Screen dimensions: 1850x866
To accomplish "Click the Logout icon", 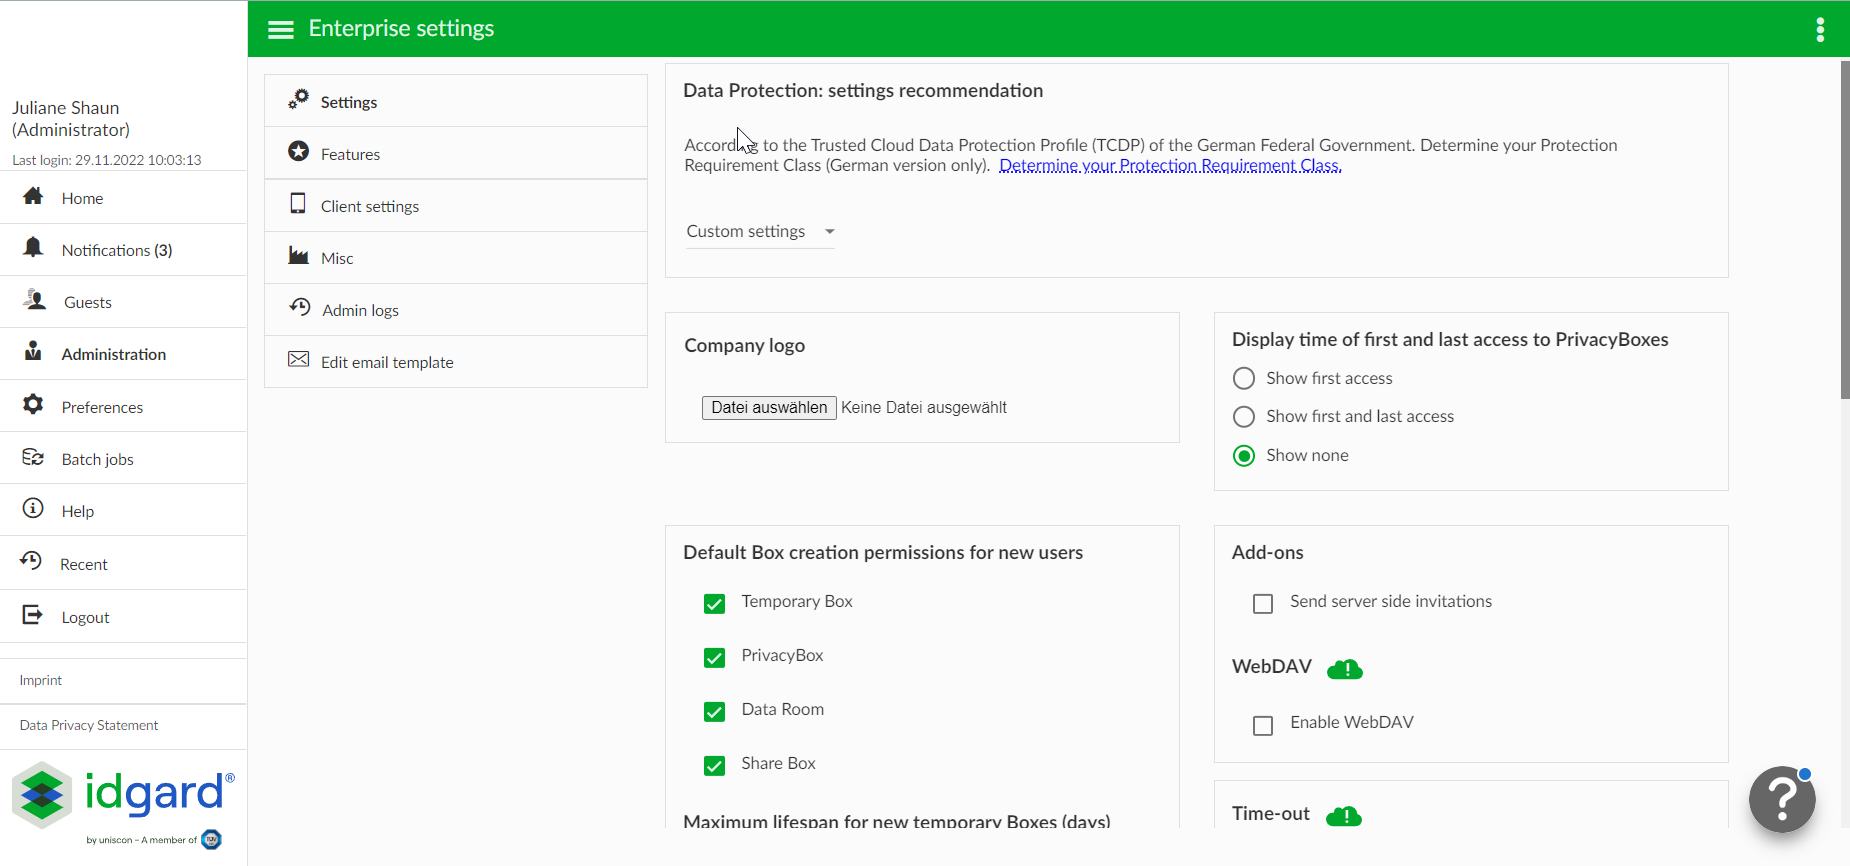I will (33, 615).
